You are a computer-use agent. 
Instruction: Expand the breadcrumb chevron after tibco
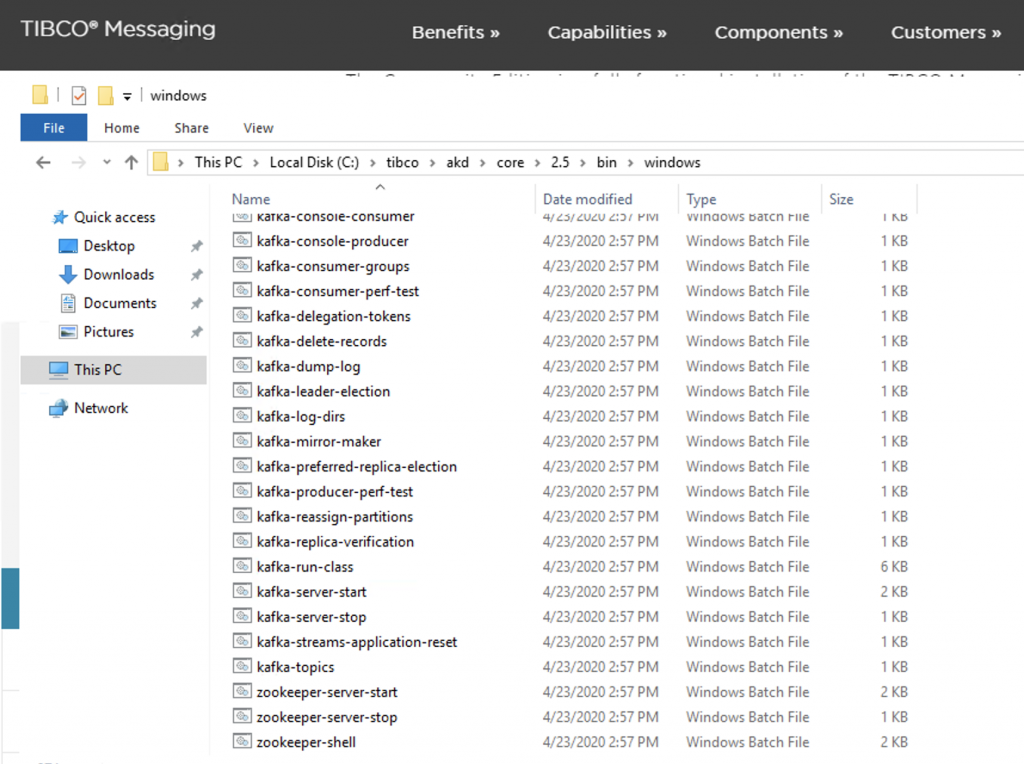[x=431, y=162]
